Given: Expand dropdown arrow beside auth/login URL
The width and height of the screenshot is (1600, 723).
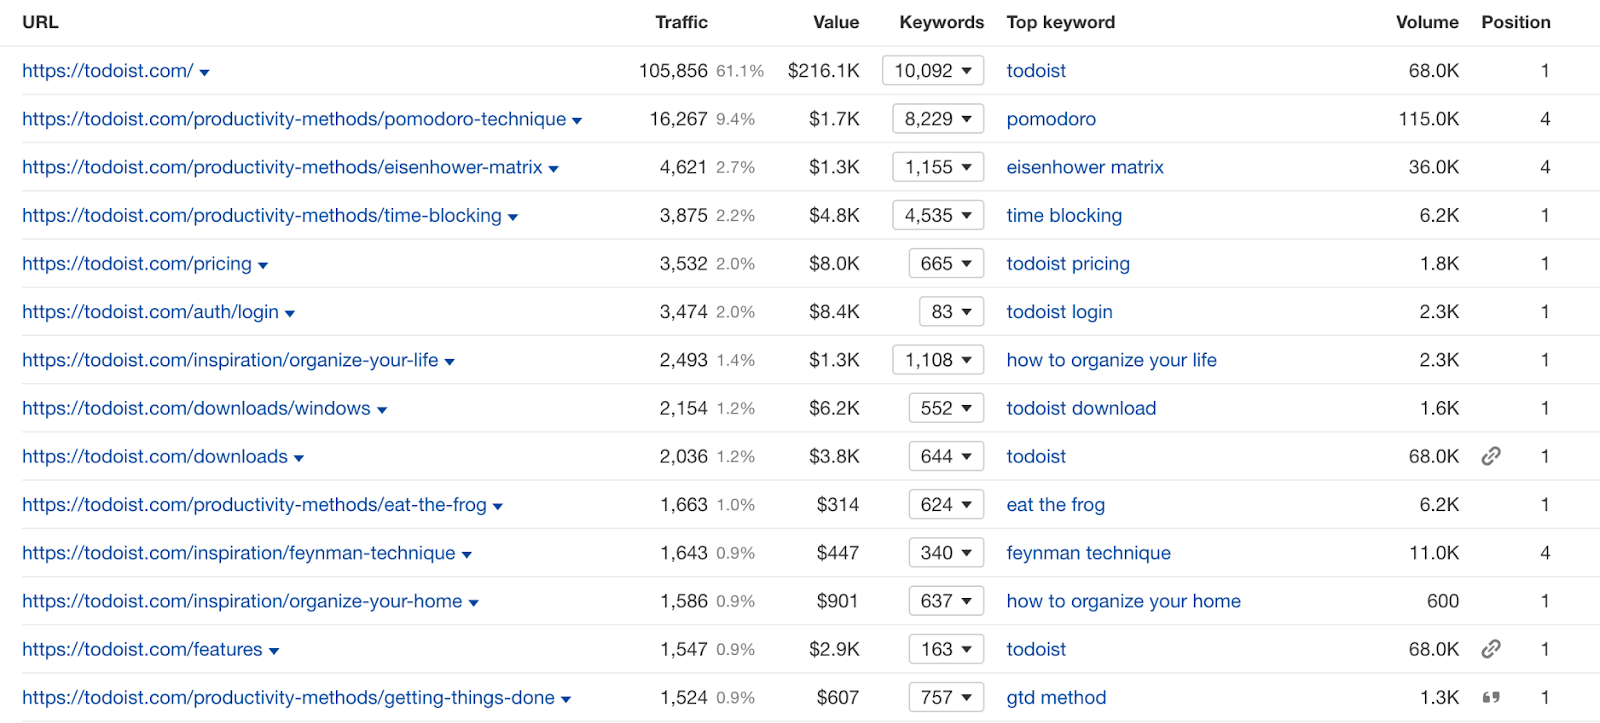Looking at the screenshot, I should [x=290, y=314].
